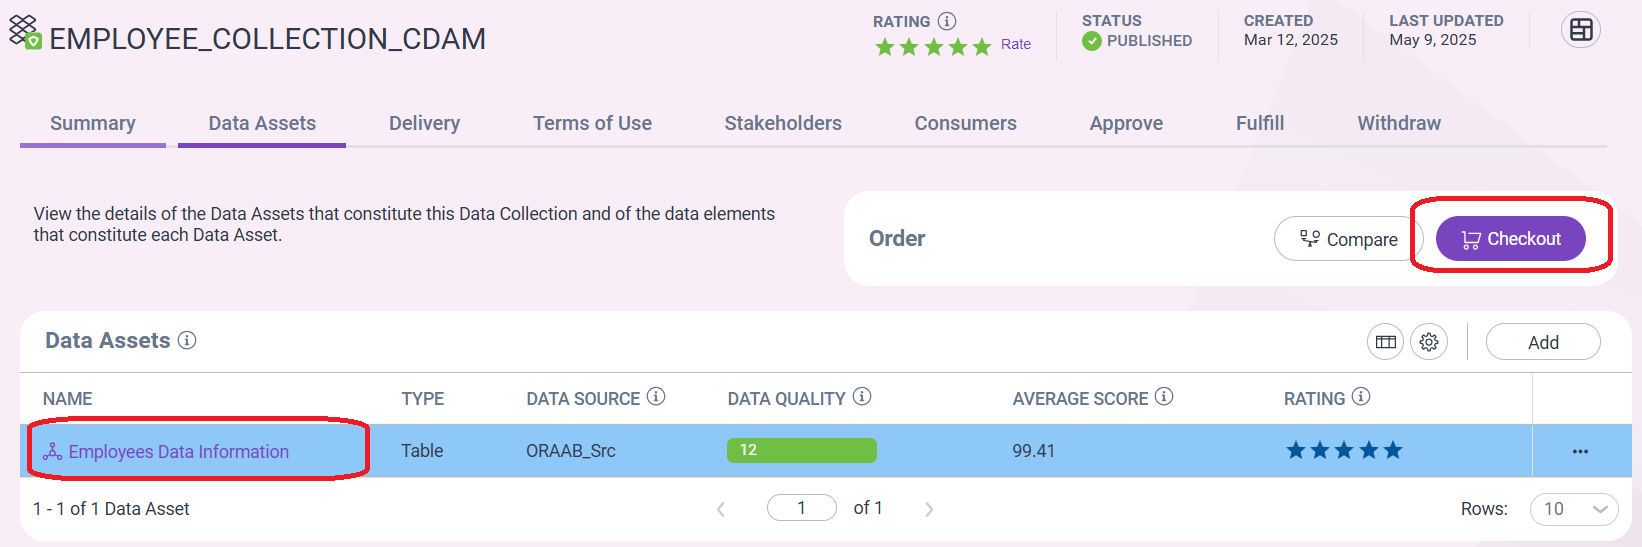Open the Consumers tab
Viewport: 1642px width, 547px height.
[x=965, y=123]
